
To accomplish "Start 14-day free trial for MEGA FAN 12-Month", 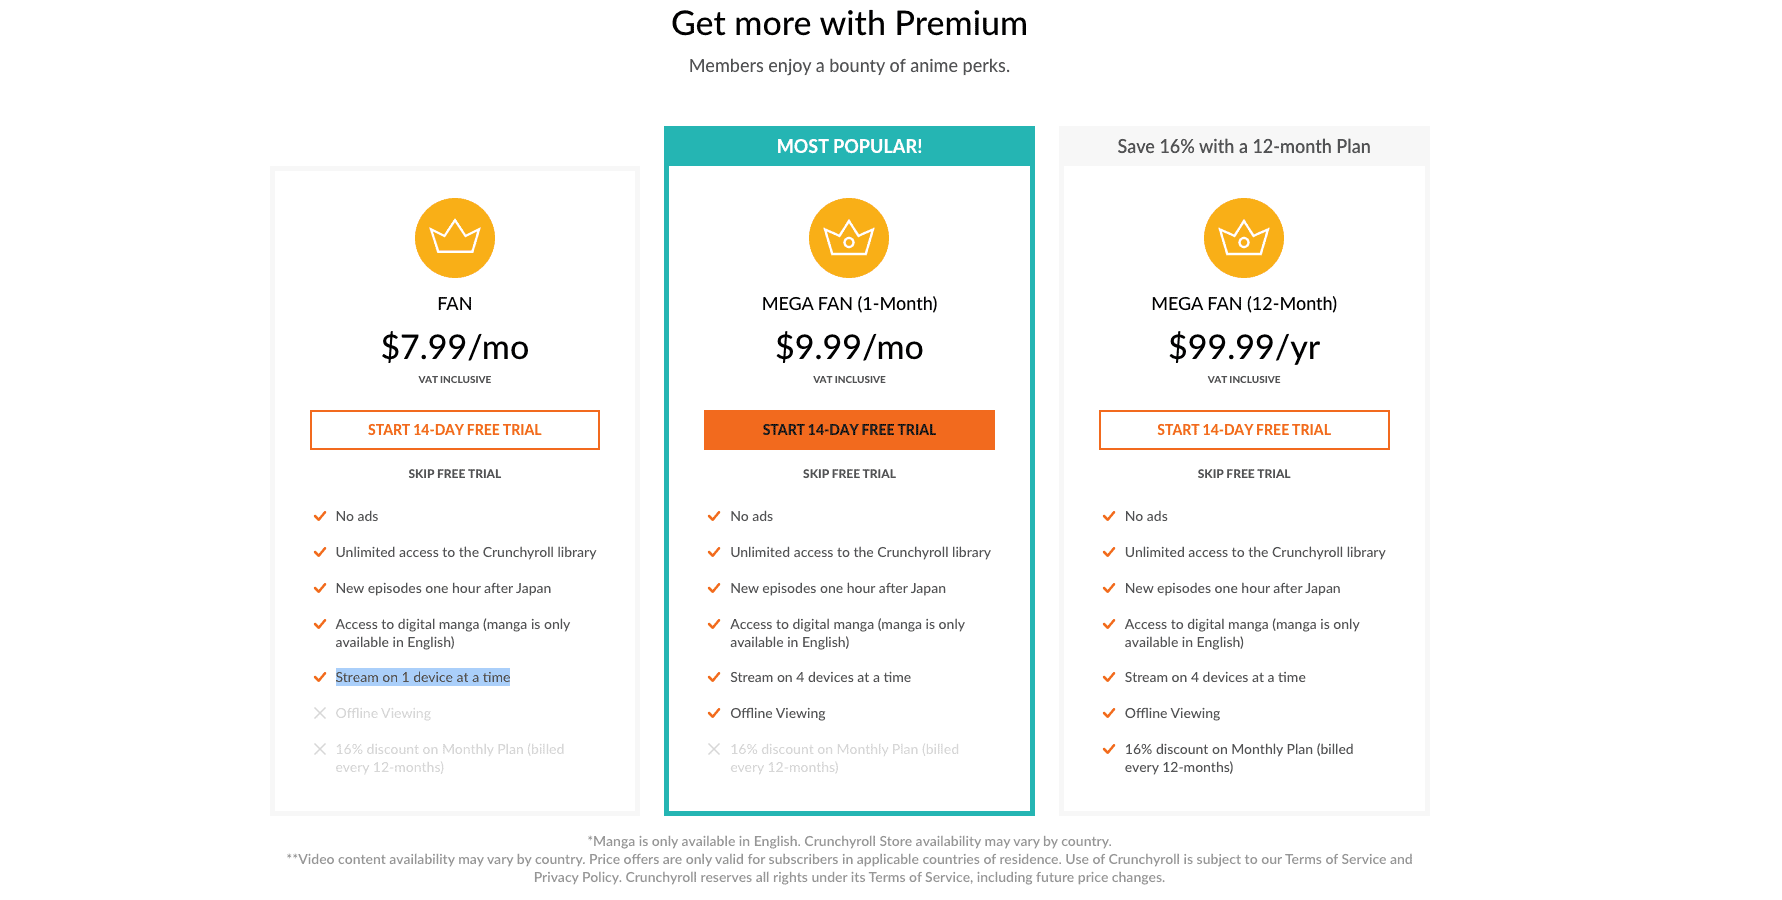I will coord(1244,430).
